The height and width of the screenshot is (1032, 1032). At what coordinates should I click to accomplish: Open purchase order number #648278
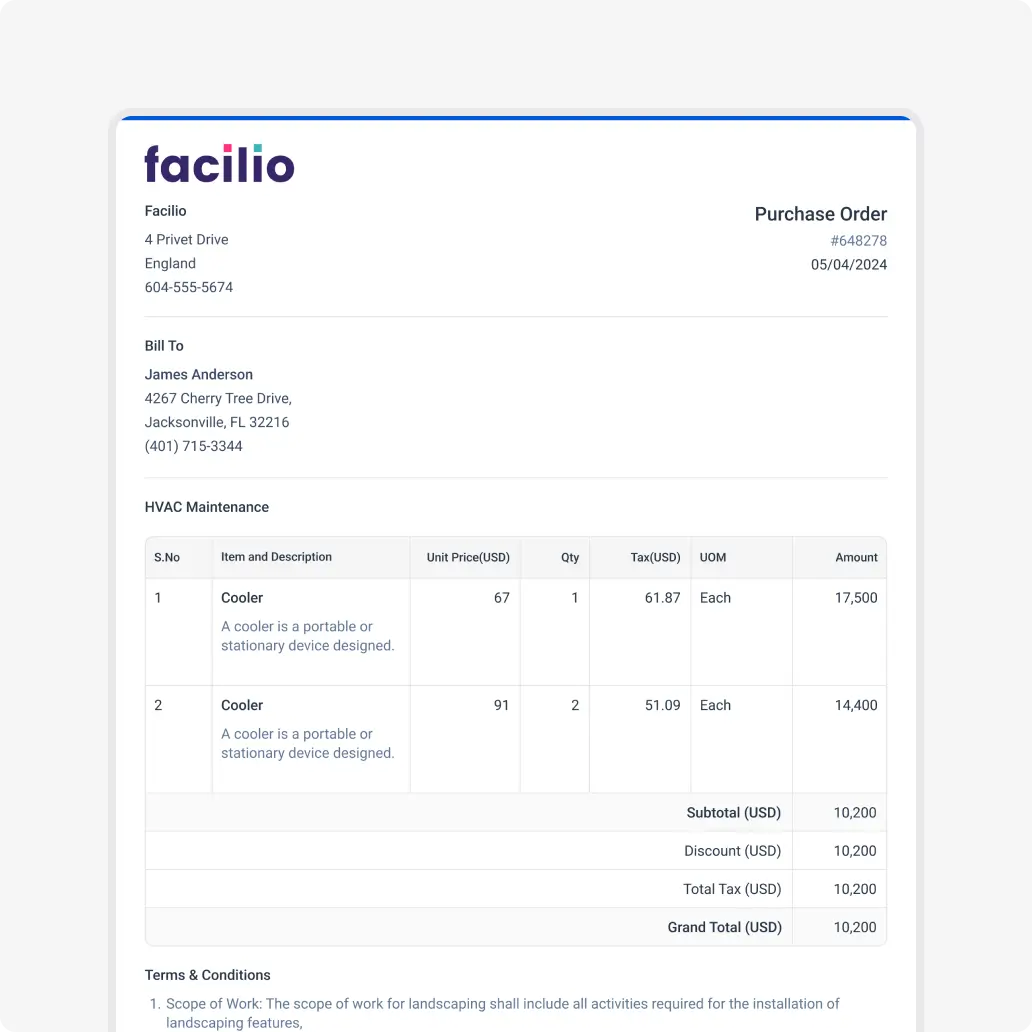point(858,241)
